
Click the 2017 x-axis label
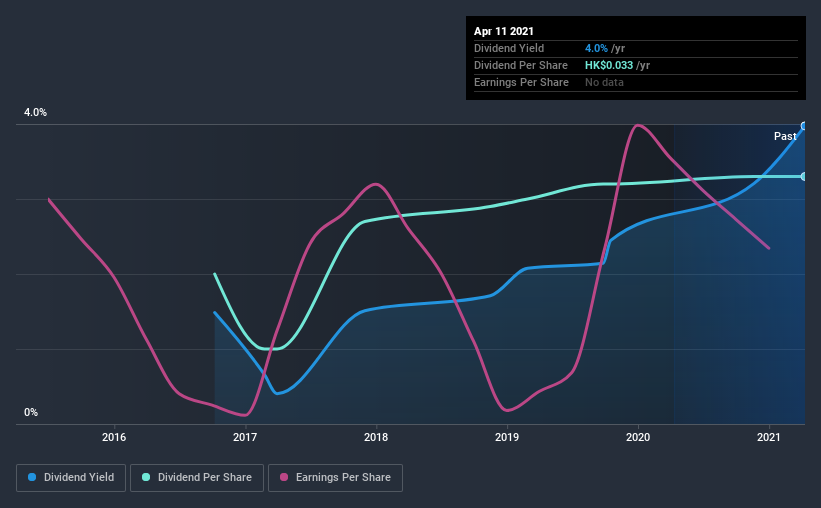click(245, 437)
